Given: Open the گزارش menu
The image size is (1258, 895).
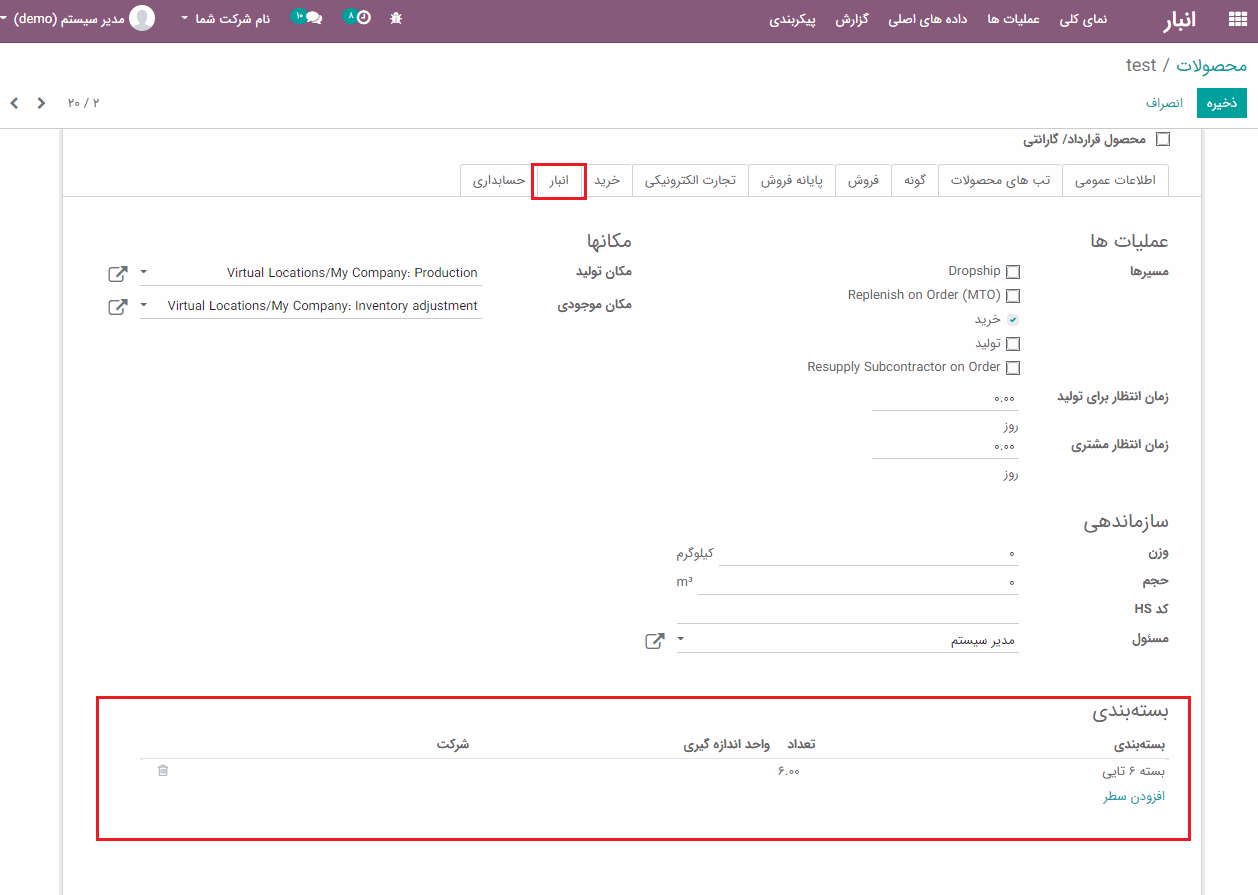Looking at the screenshot, I should [x=851, y=20].
